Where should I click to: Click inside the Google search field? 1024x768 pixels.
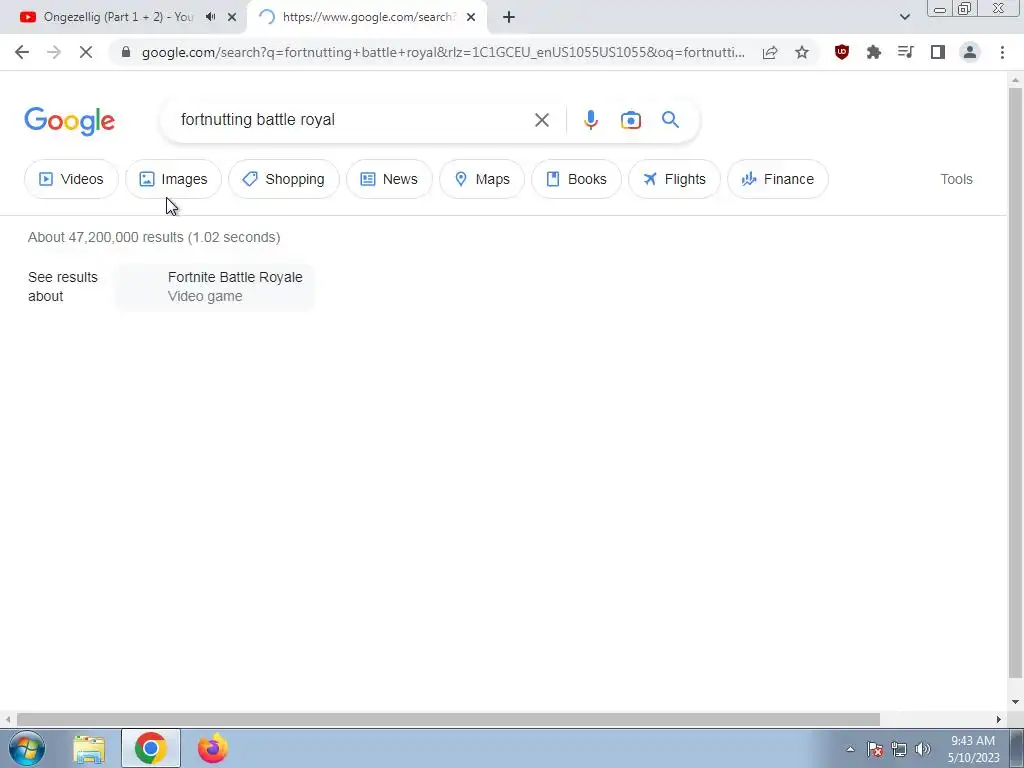pos(353,120)
